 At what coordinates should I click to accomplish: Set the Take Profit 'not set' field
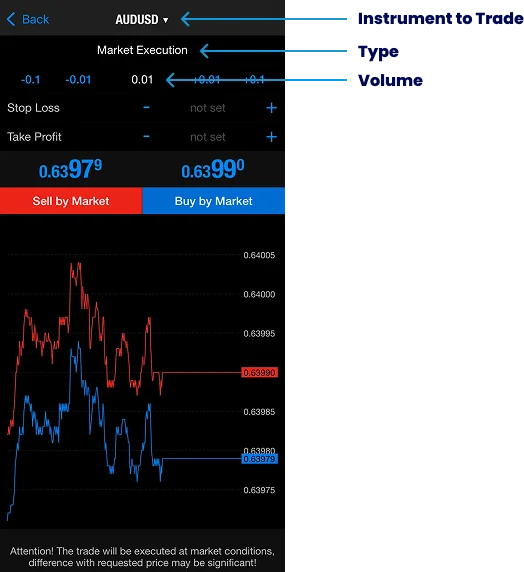[x=208, y=137]
